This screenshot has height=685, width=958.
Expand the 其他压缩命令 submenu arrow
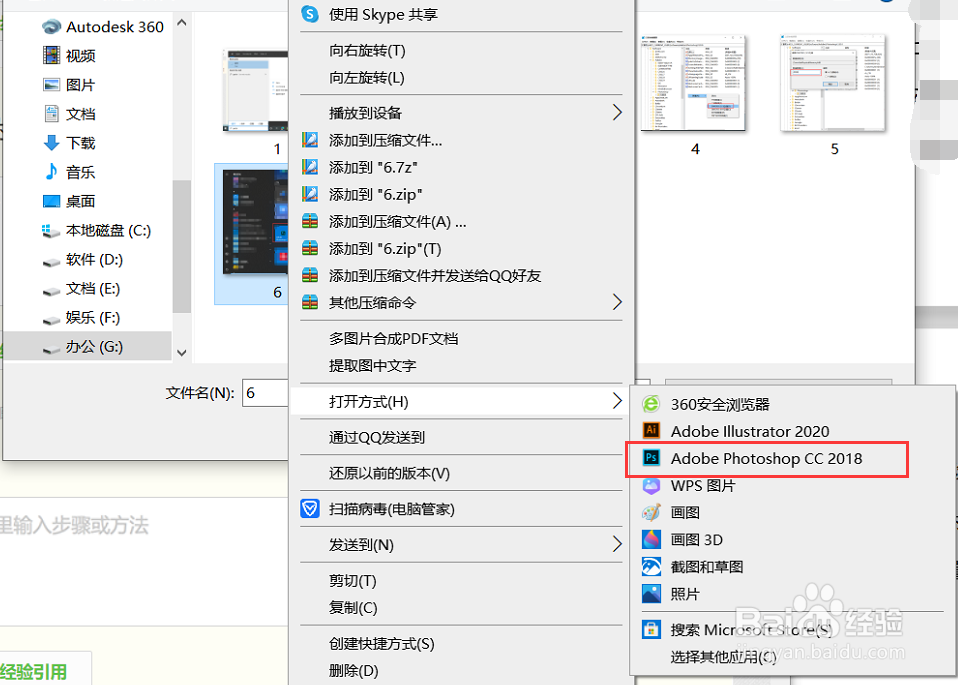616,302
